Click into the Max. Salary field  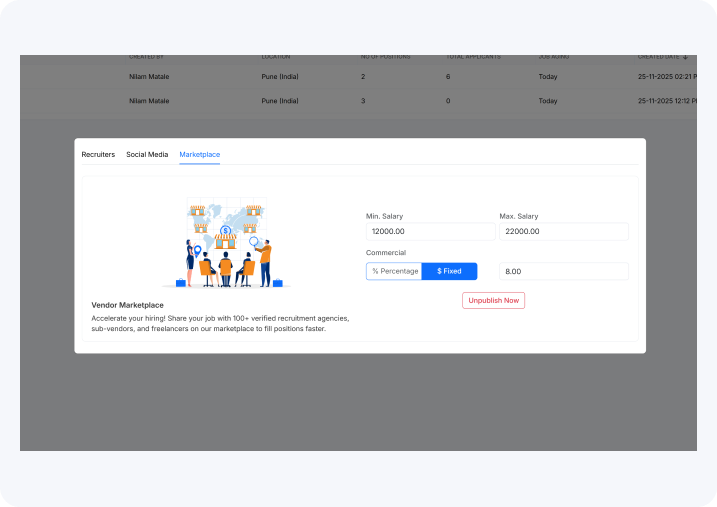563,231
